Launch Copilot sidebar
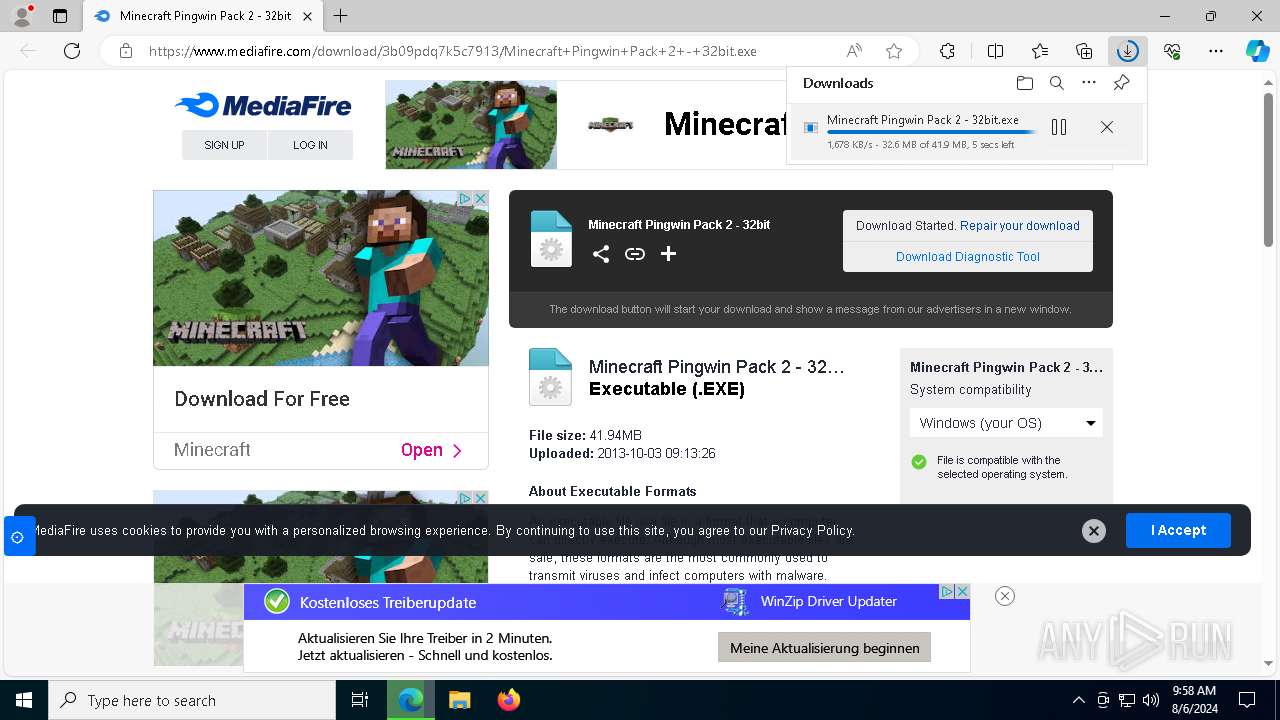The image size is (1280, 720). click(x=1257, y=51)
